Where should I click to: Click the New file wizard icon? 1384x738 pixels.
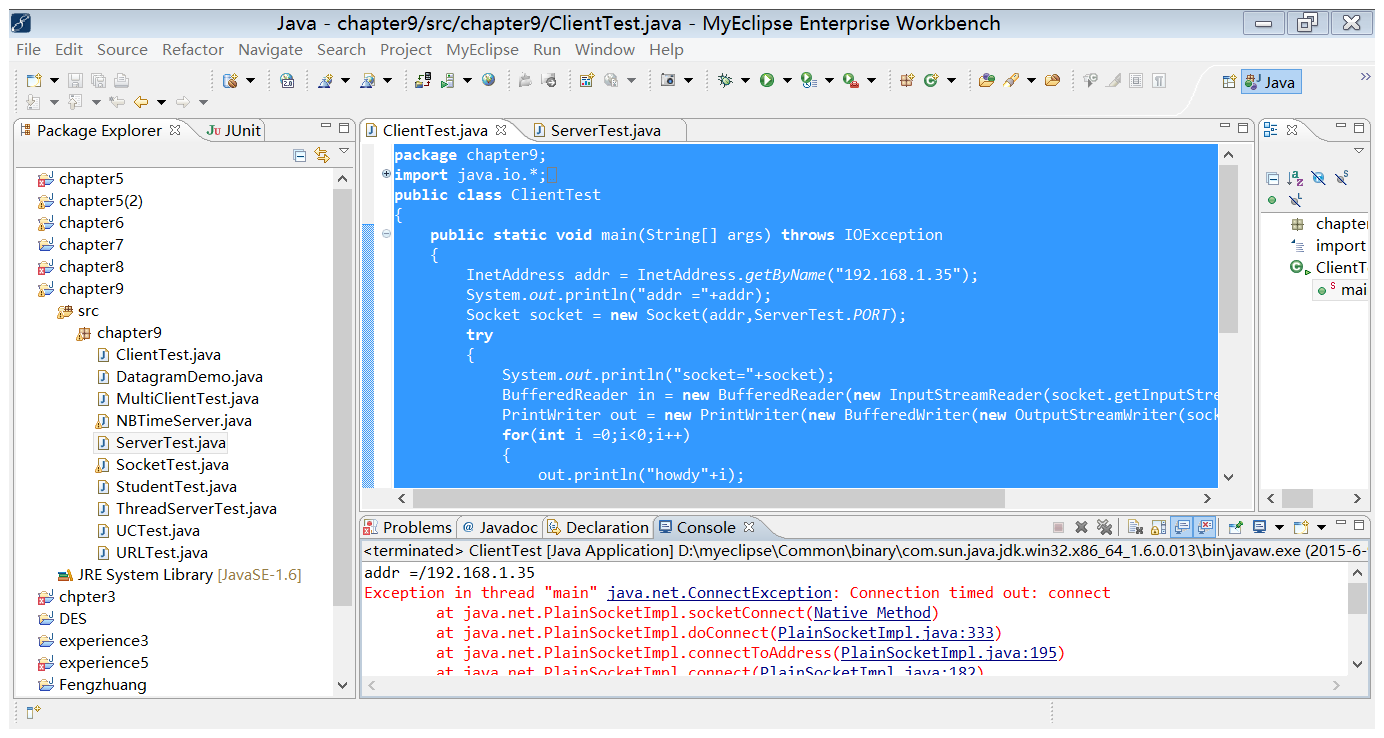pos(34,80)
